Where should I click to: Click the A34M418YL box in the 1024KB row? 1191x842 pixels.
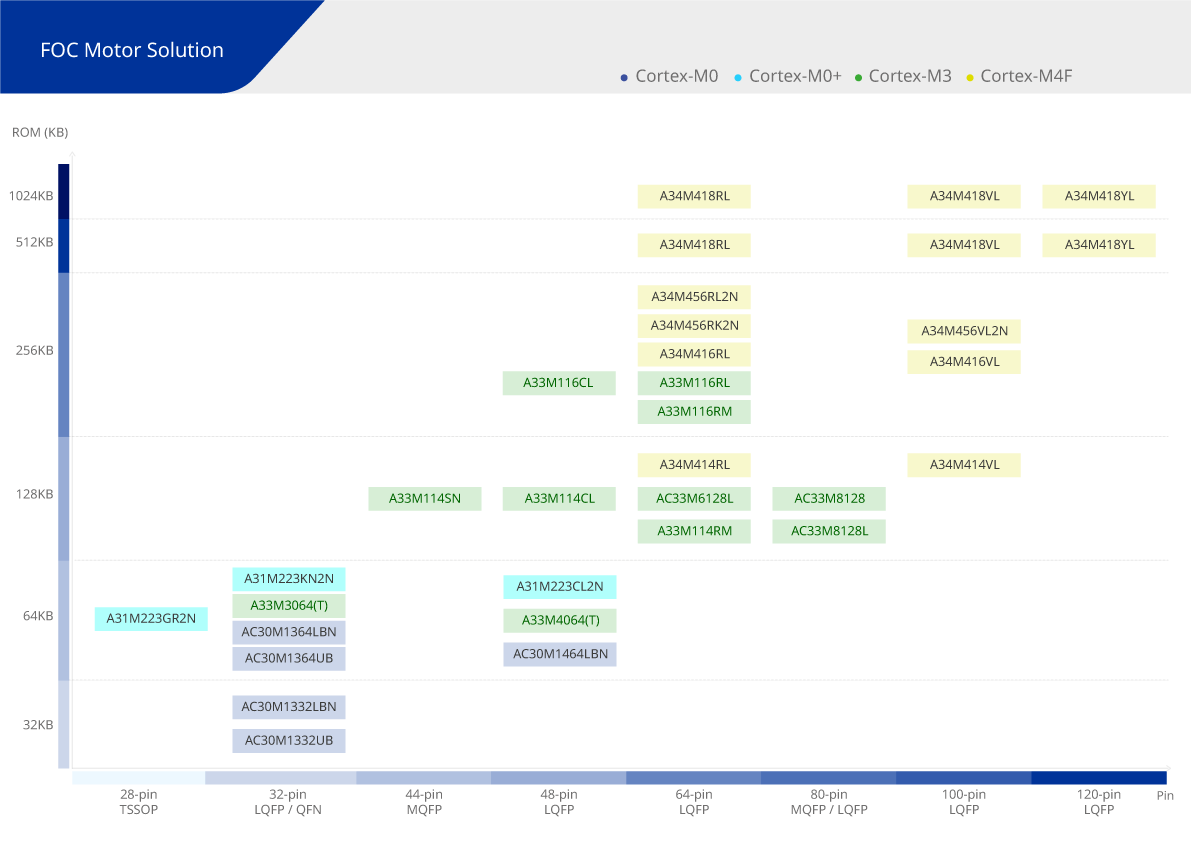(1099, 196)
